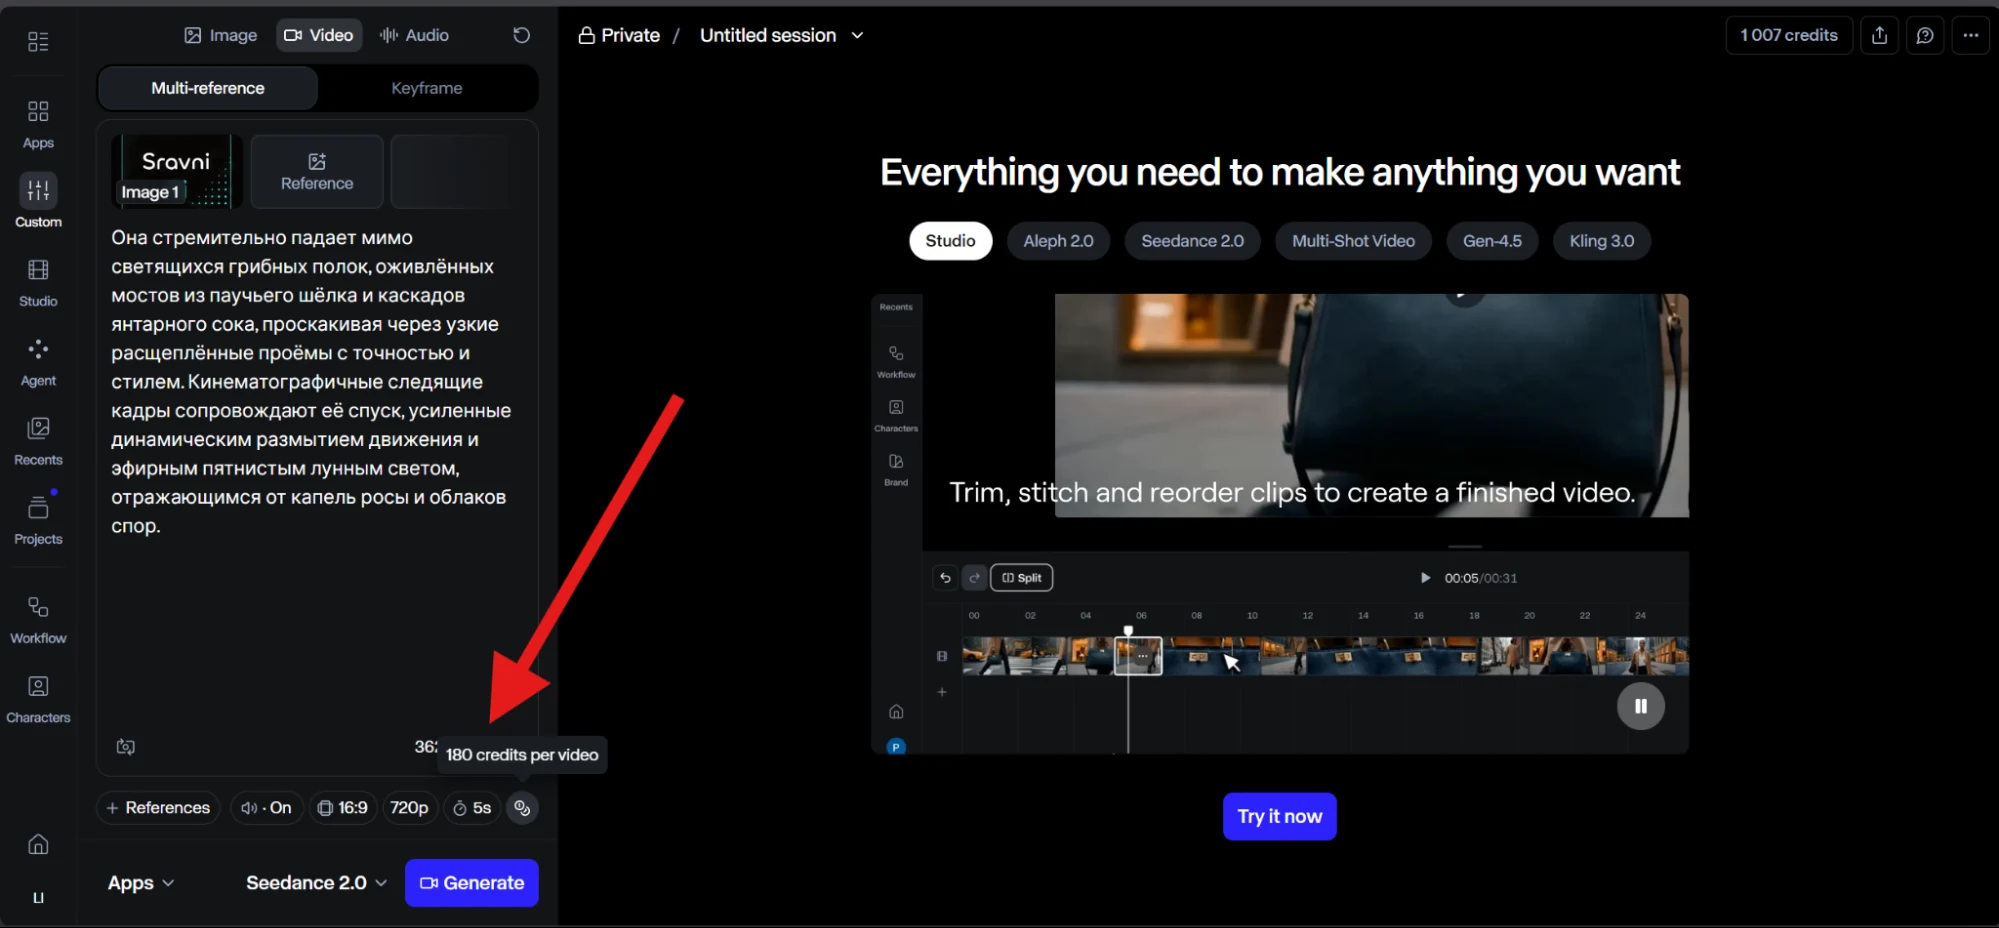This screenshot has width=1999, height=928.
Task: Select Multi-reference mode
Action: pyautogui.click(x=208, y=88)
